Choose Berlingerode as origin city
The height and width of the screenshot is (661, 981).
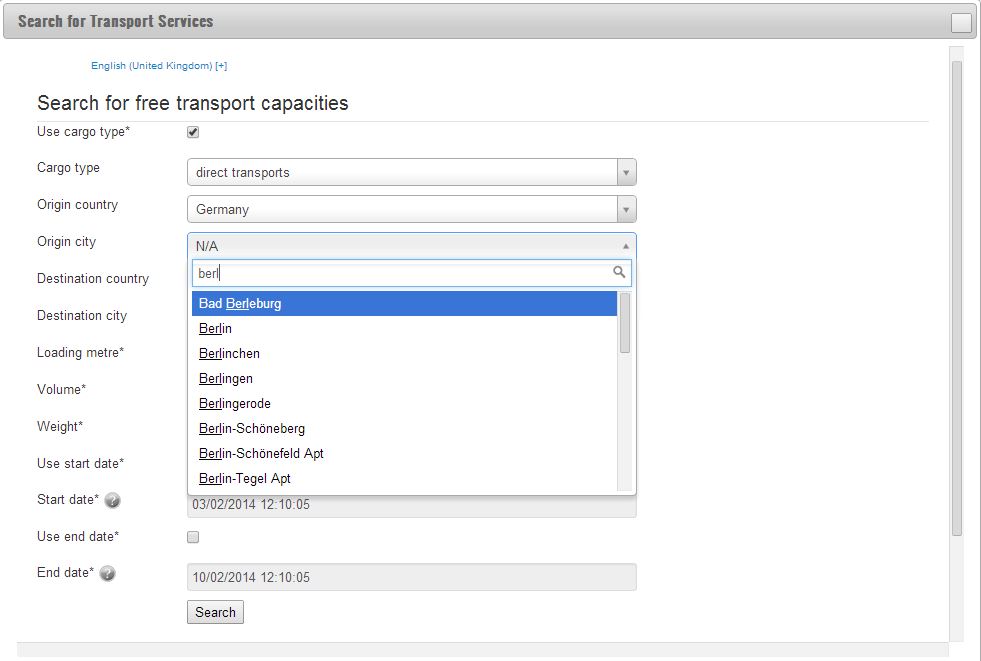(x=404, y=403)
